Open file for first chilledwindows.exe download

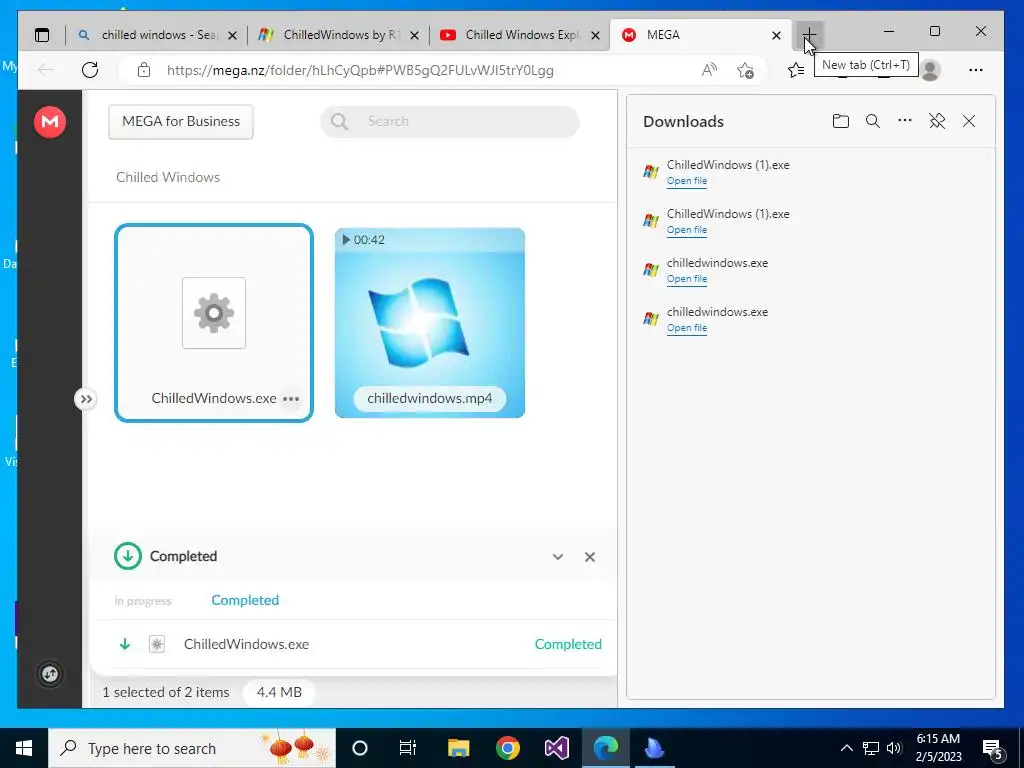coord(686,279)
